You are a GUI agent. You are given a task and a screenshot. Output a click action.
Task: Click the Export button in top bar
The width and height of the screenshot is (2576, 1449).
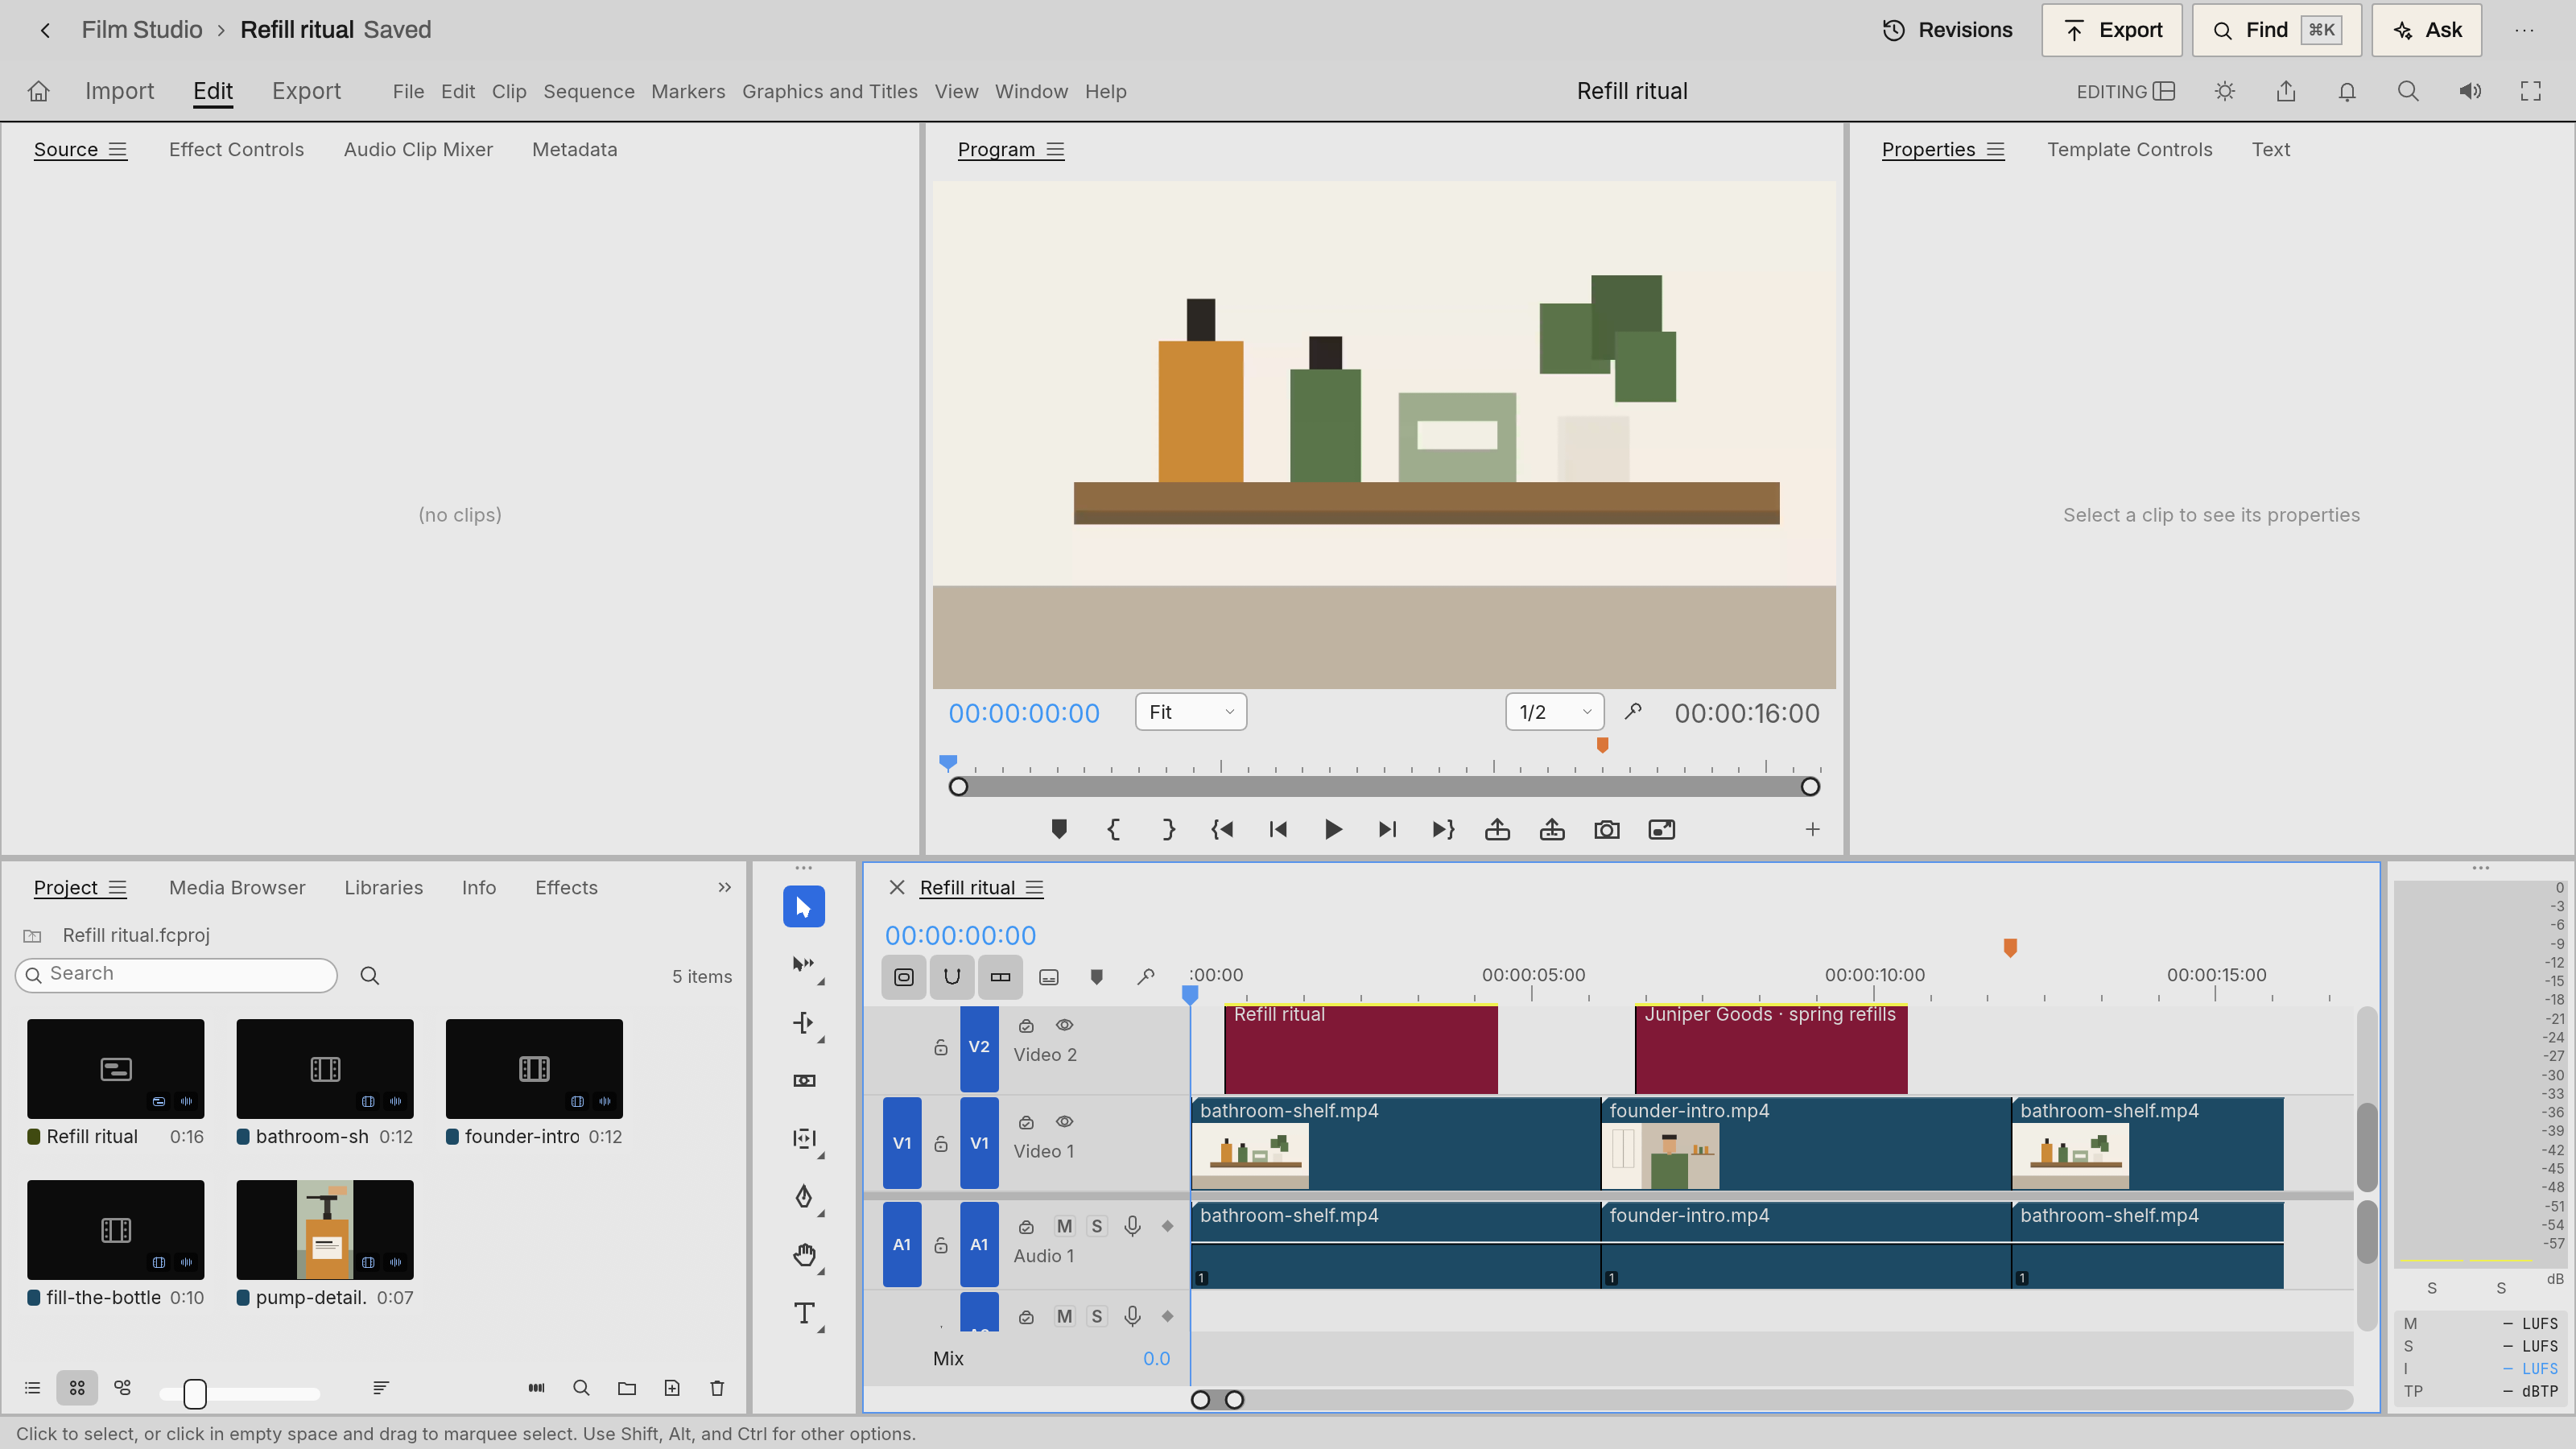coord(2111,30)
